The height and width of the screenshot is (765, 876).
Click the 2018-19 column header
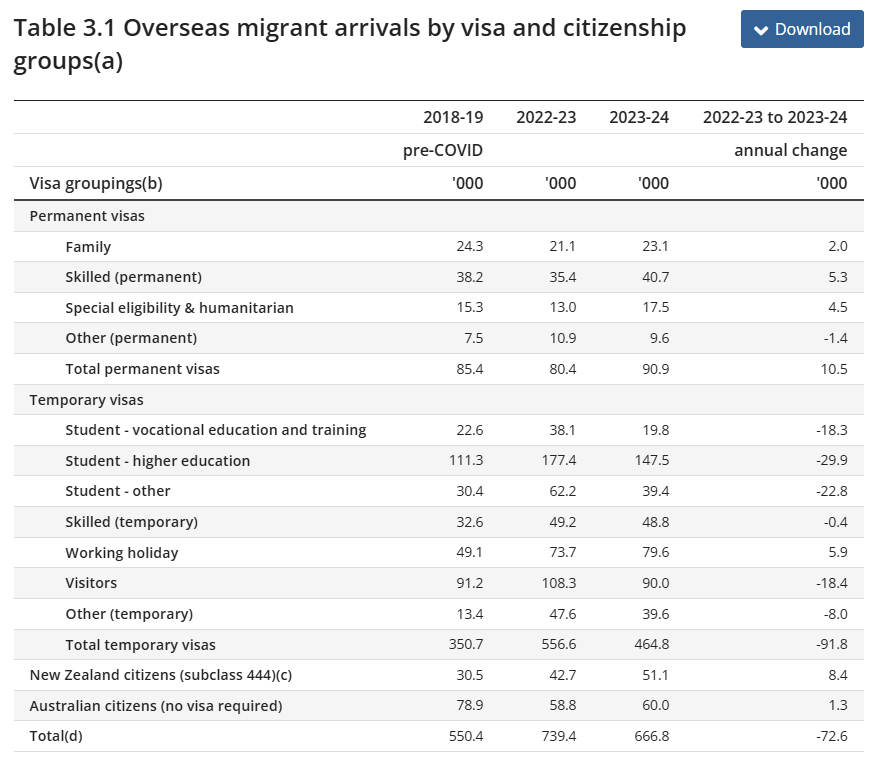[x=453, y=117]
